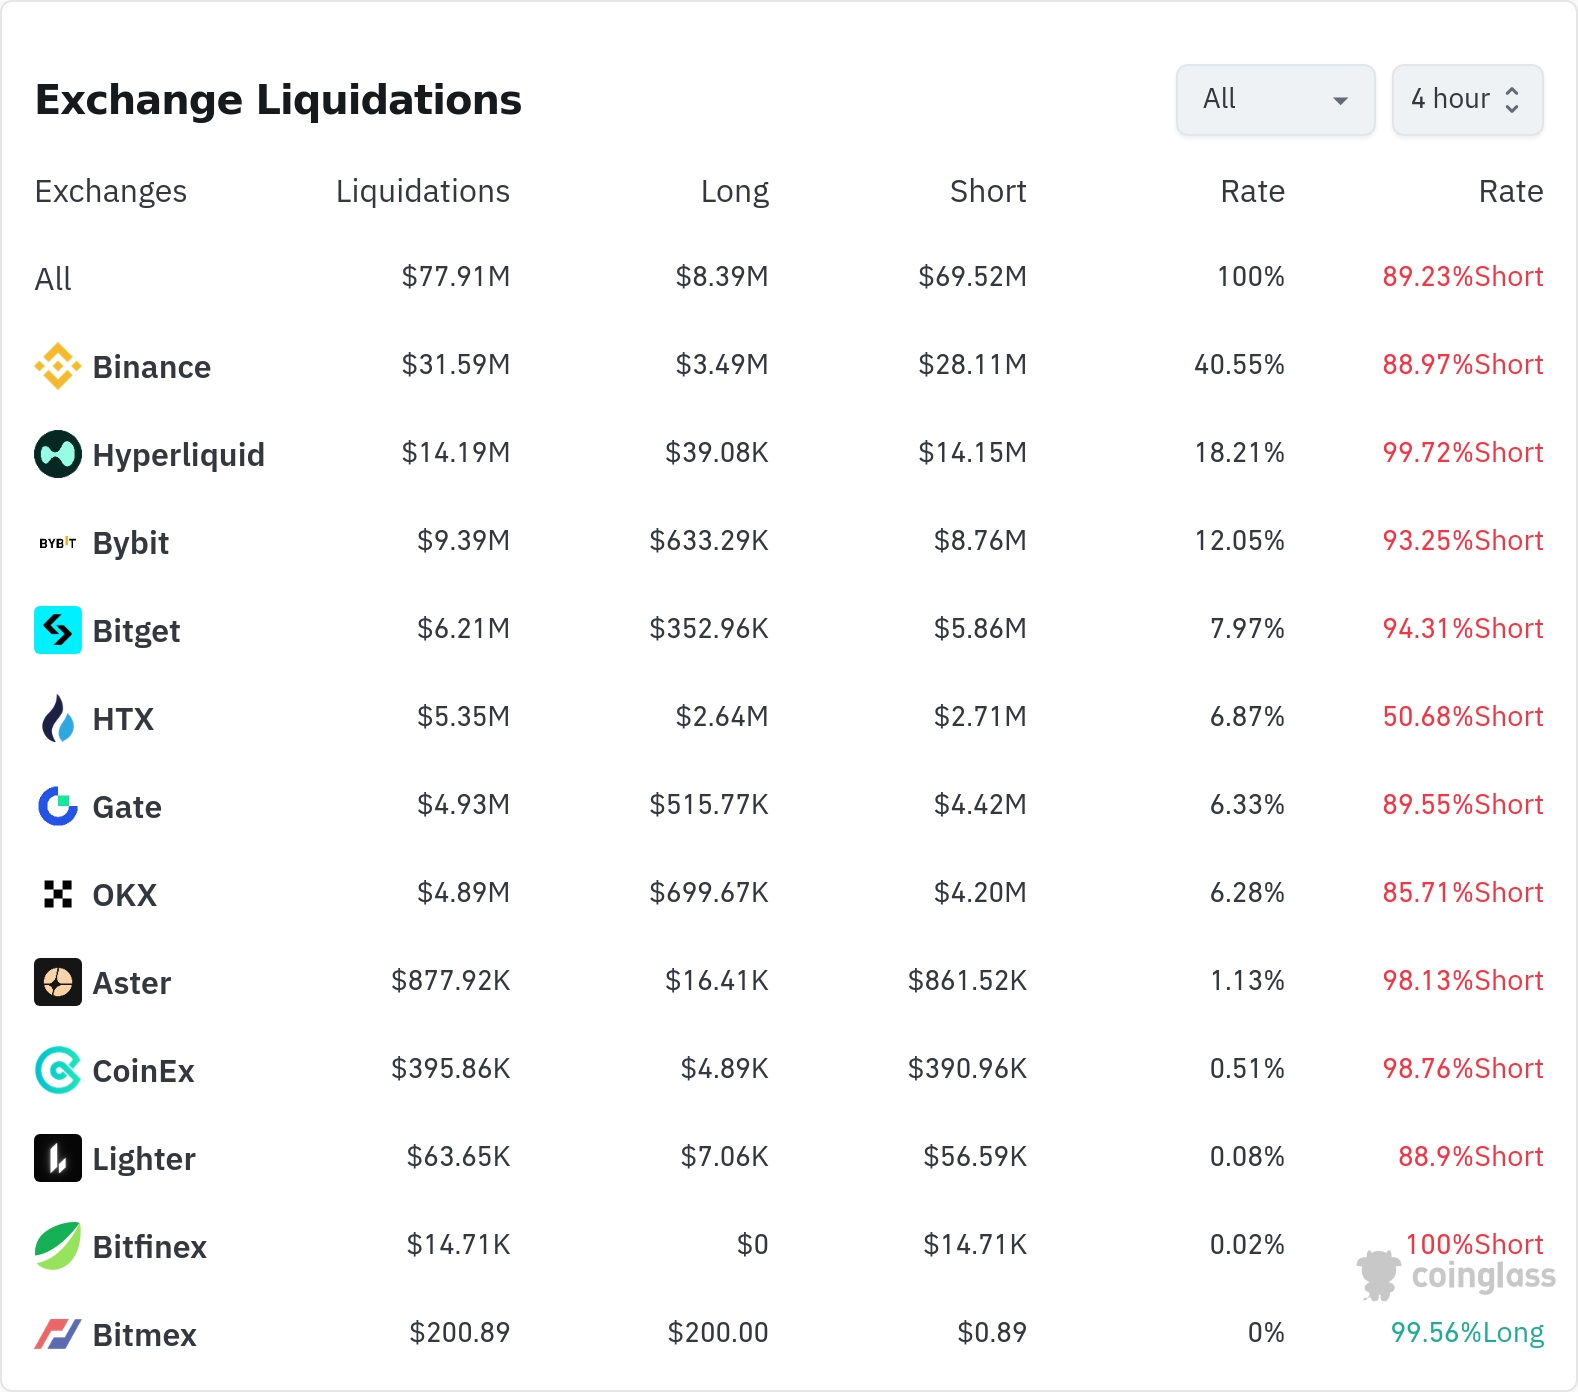Click the Hyperliquid logo icon
The height and width of the screenshot is (1392, 1578).
click(x=58, y=454)
